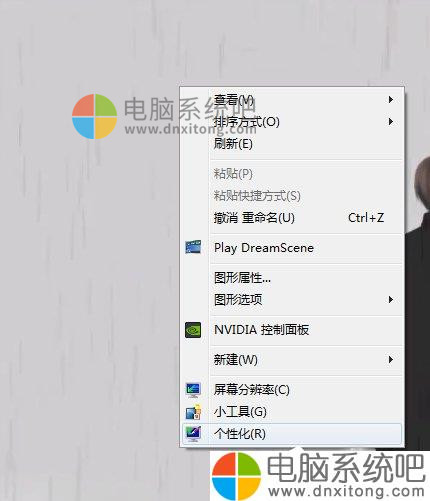Click the screen resolution monitor icon

pyautogui.click(x=193, y=390)
